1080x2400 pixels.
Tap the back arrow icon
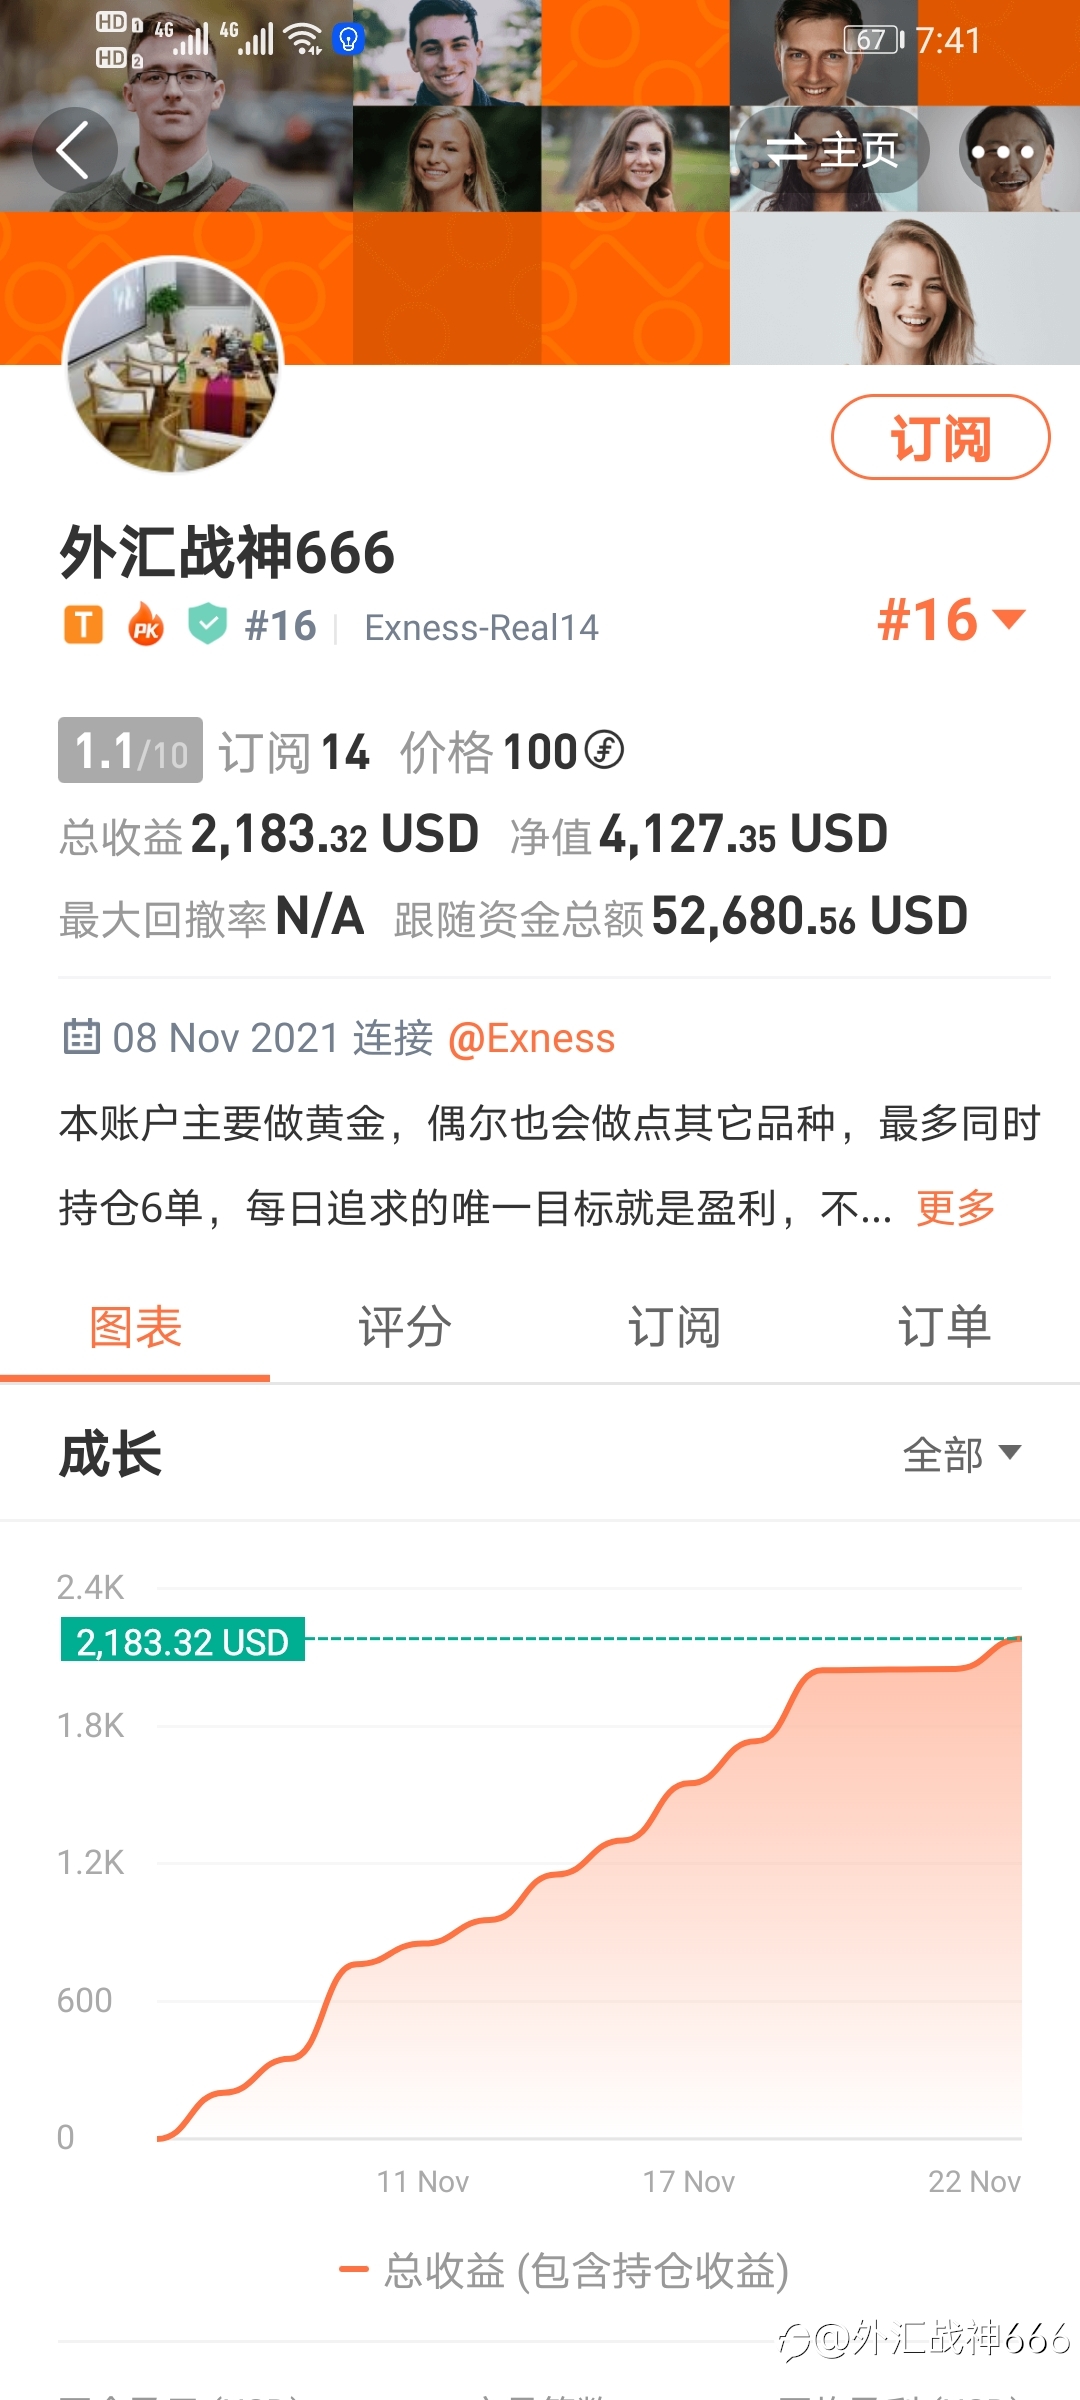tap(74, 150)
